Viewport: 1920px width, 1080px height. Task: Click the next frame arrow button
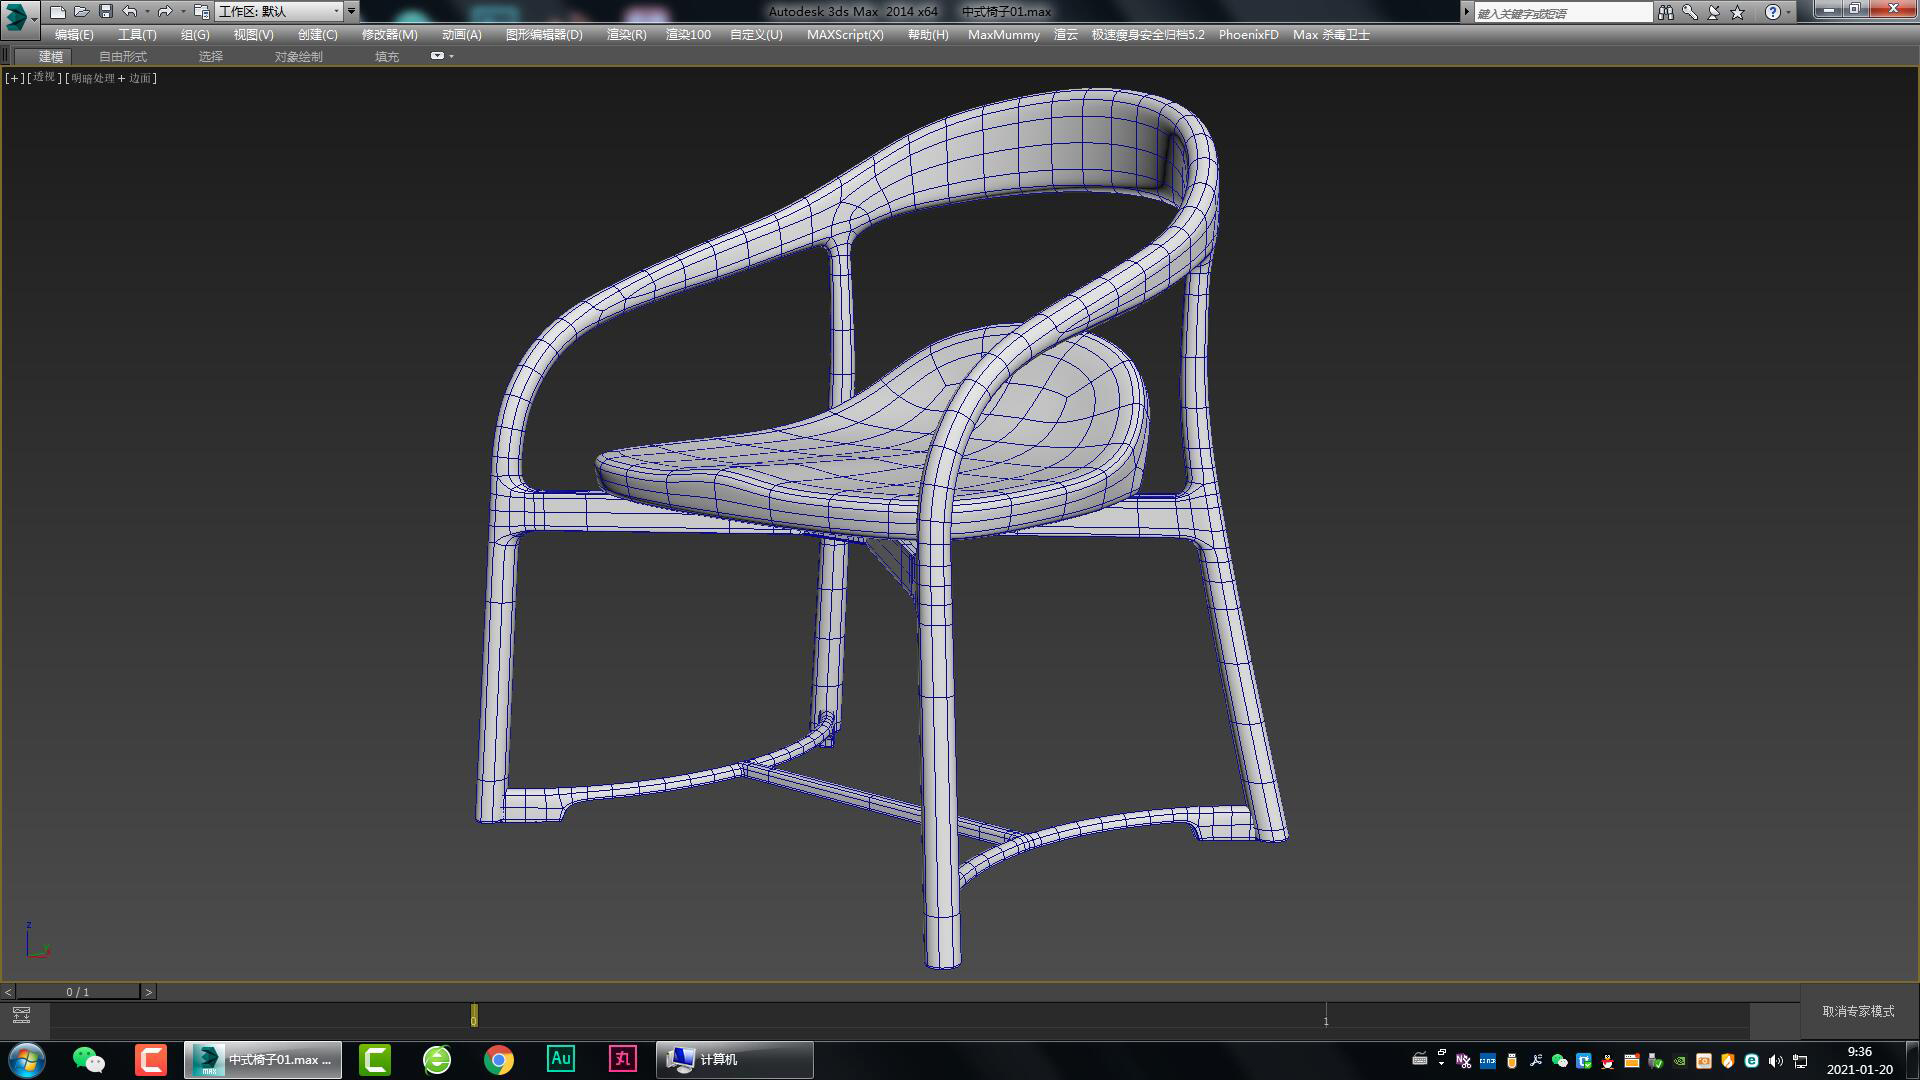tap(149, 991)
